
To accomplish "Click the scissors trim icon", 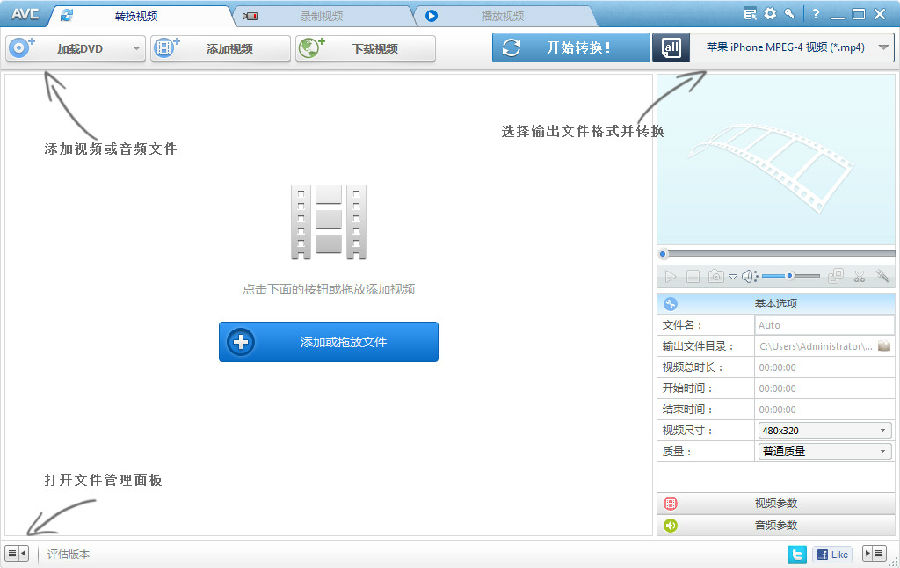I will click(859, 277).
